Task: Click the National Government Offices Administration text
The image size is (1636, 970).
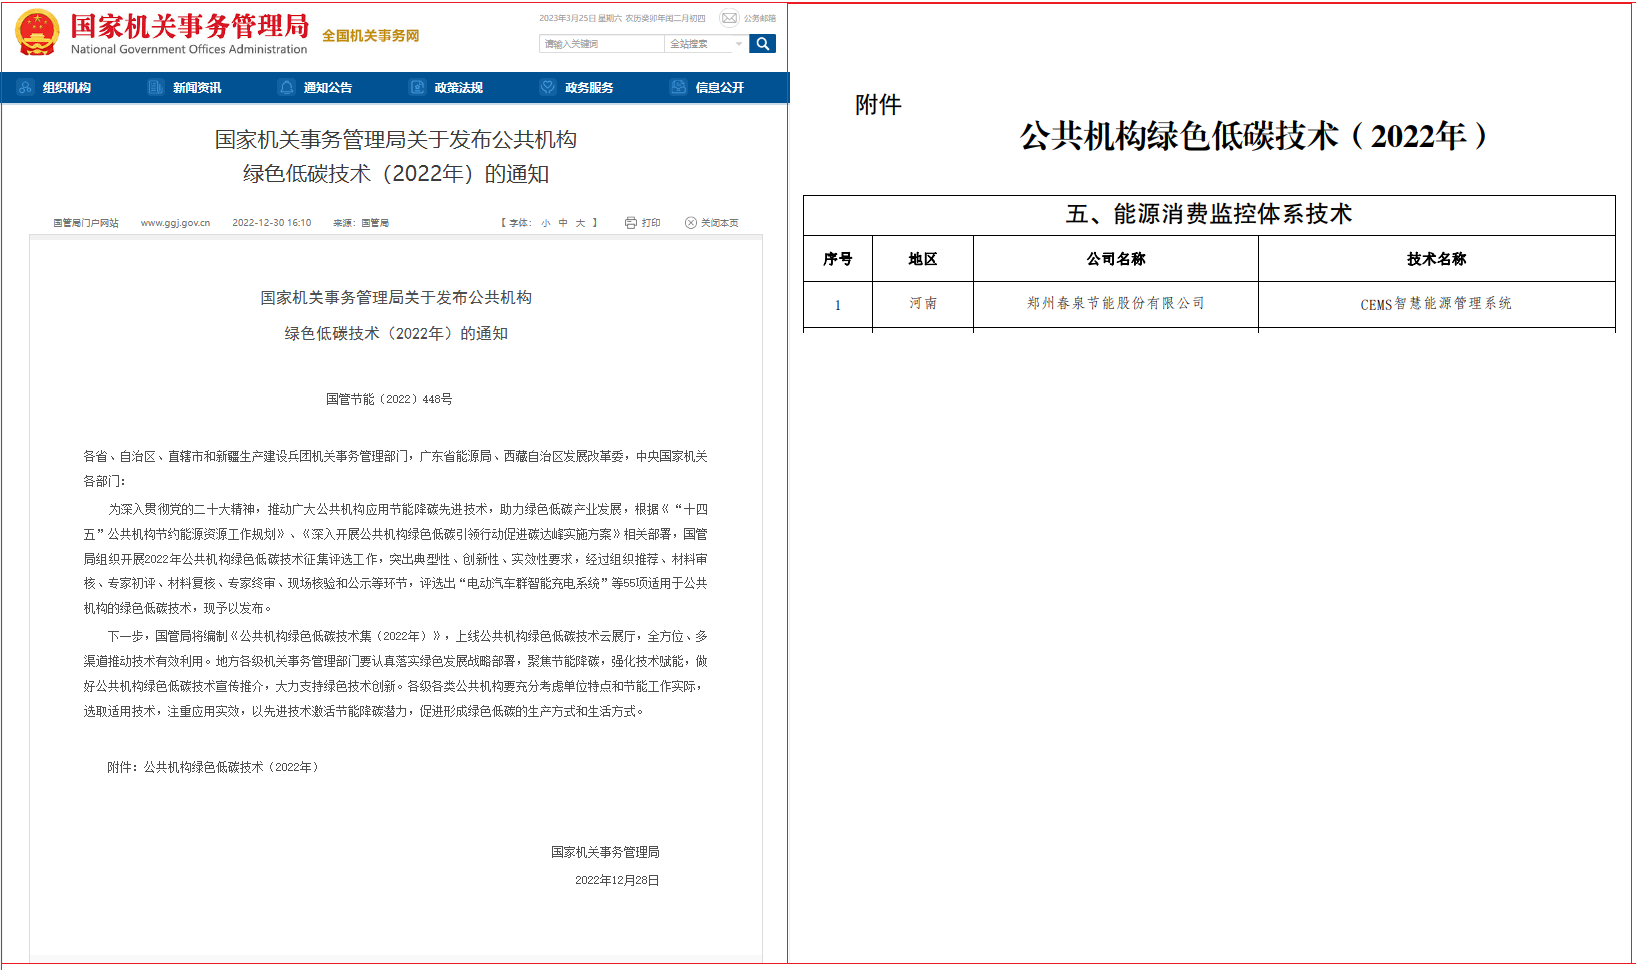Action: point(189,49)
